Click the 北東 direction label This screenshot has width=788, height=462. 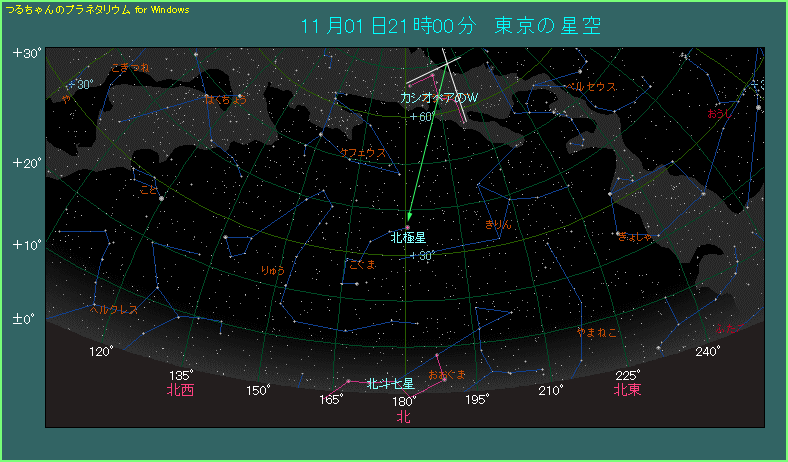point(628,390)
